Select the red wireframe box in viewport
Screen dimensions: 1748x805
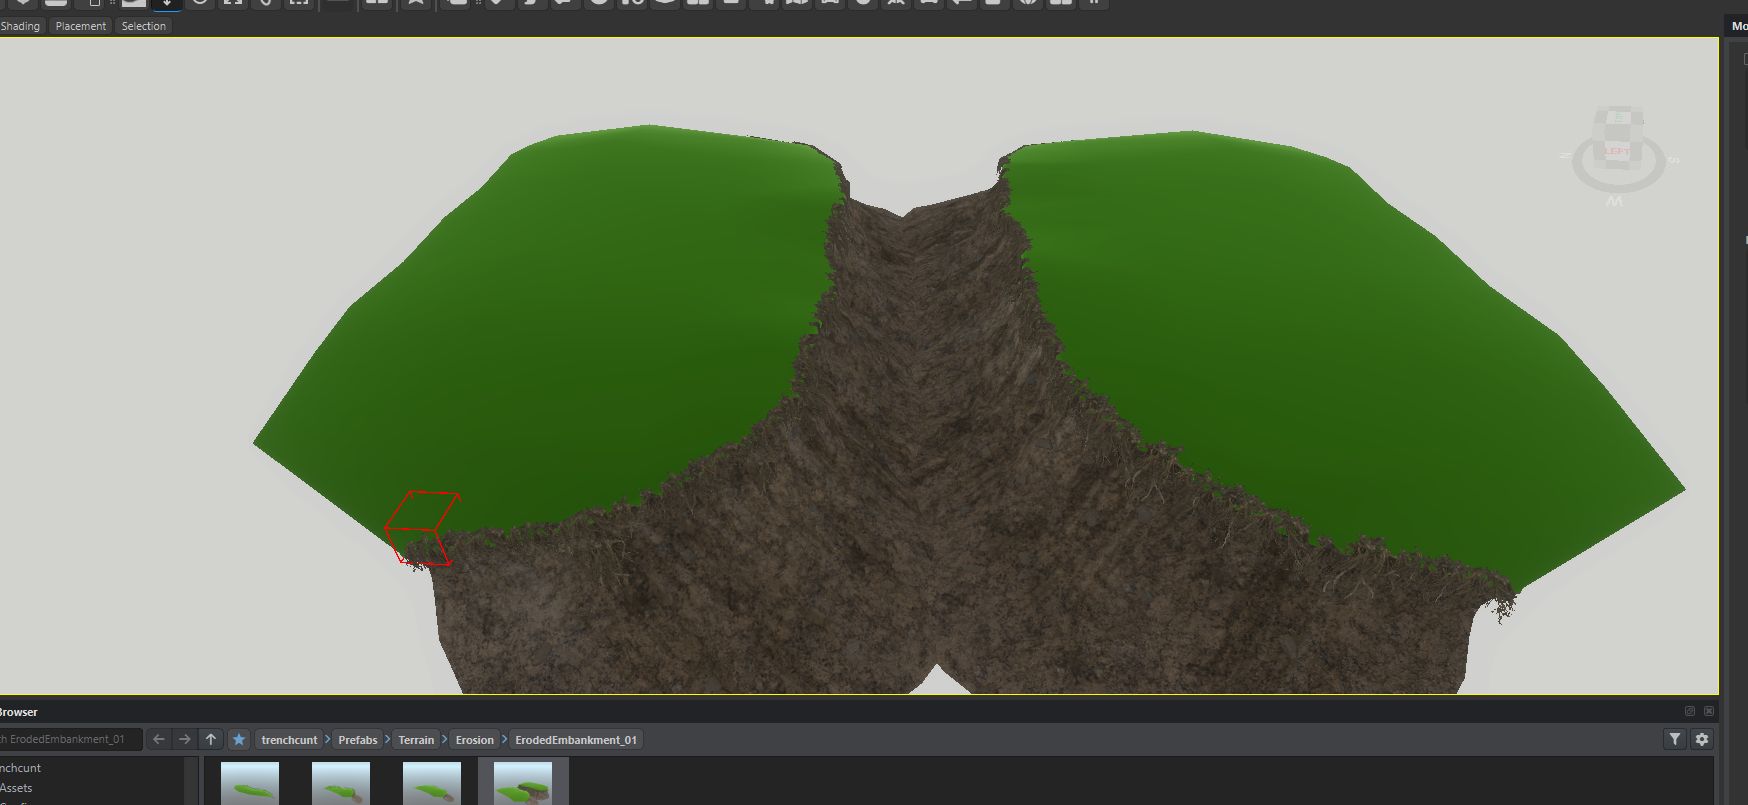tap(422, 528)
